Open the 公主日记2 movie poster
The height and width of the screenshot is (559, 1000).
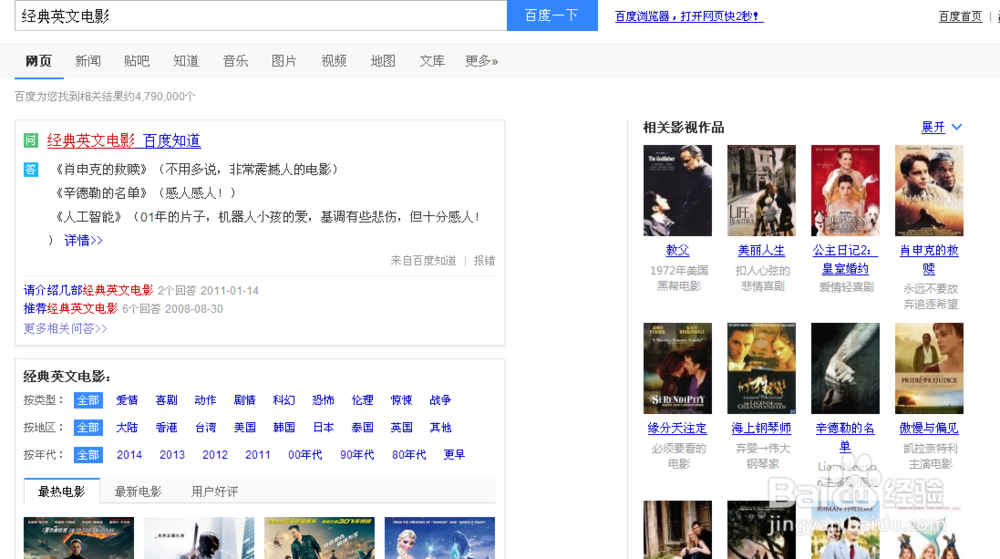tap(845, 191)
